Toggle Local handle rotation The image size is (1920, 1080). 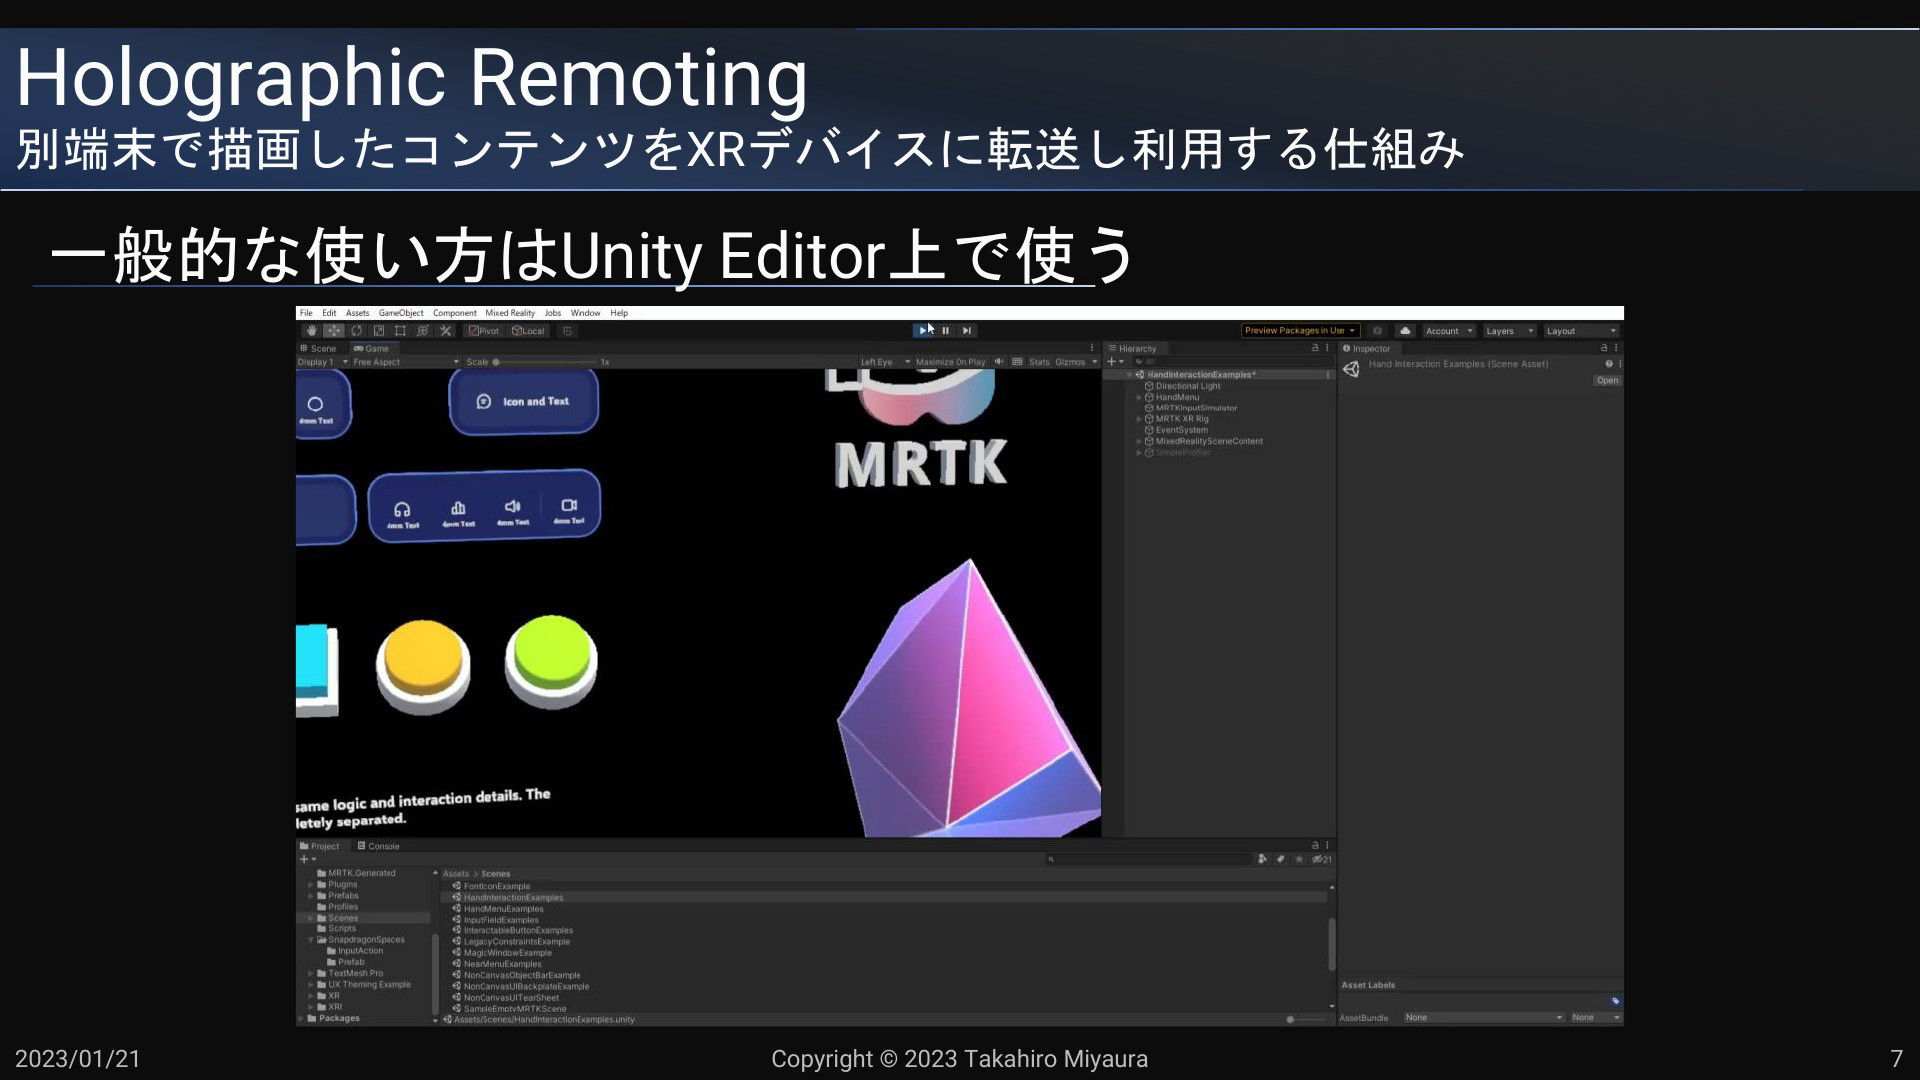[528, 331]
